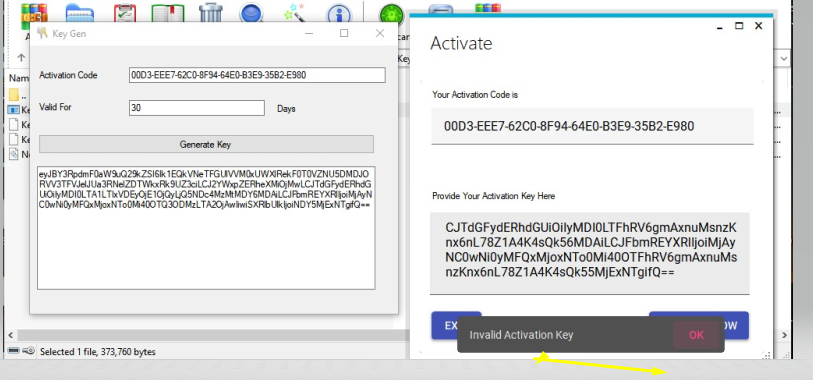Click the View open-book icon
This screenshot has width=813, height=380.
pos(168,14)
